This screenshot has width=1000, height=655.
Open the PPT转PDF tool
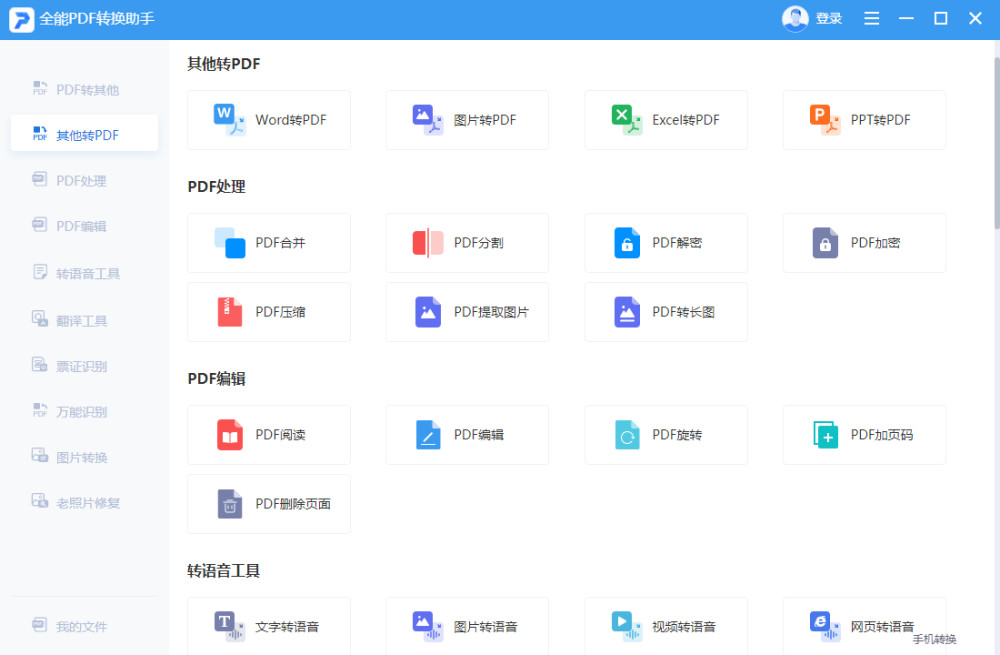point(864,120)
